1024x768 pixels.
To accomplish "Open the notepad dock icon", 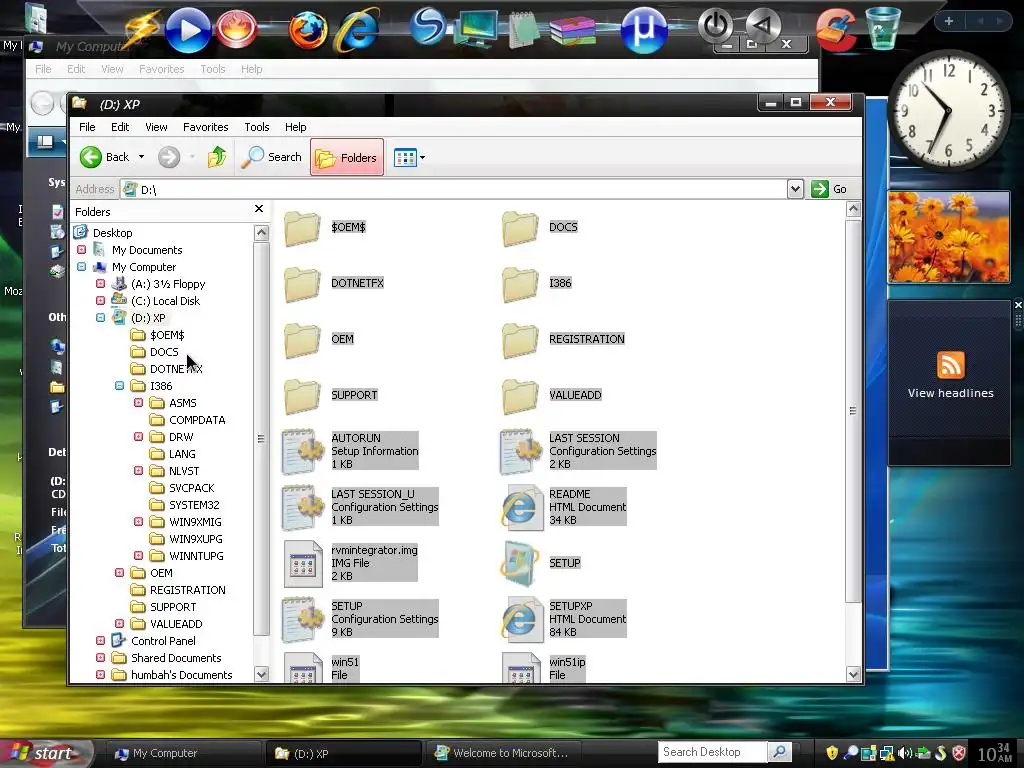I will pyautogui.click(x=524, y=29).
